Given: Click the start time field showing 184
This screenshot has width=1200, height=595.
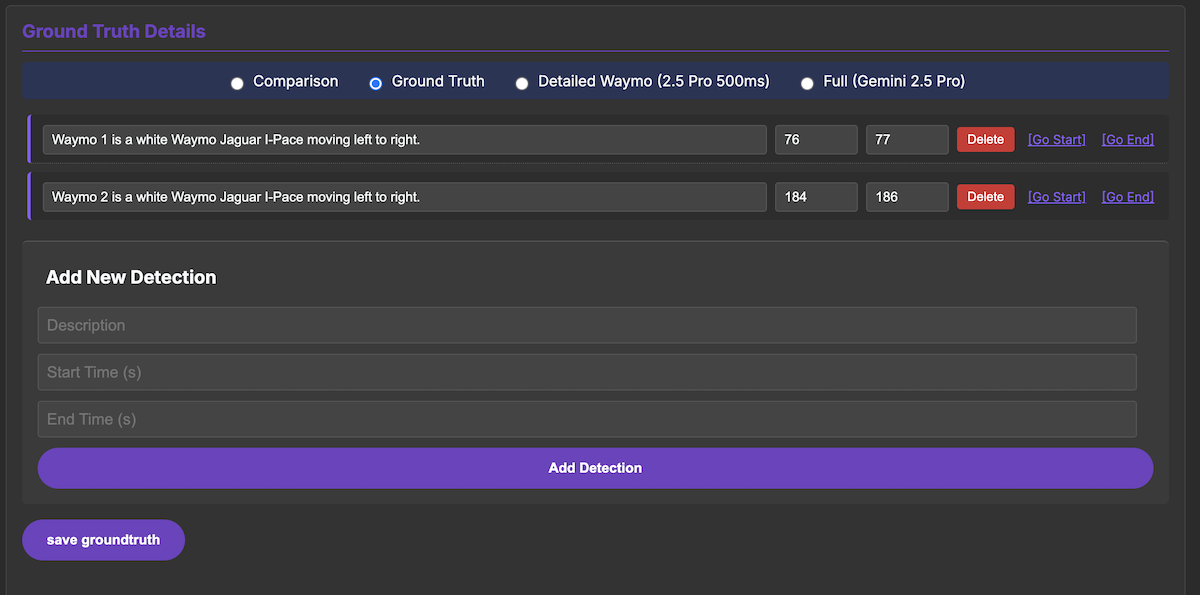Looking at the screenshot, I should (x=816, y=197).
